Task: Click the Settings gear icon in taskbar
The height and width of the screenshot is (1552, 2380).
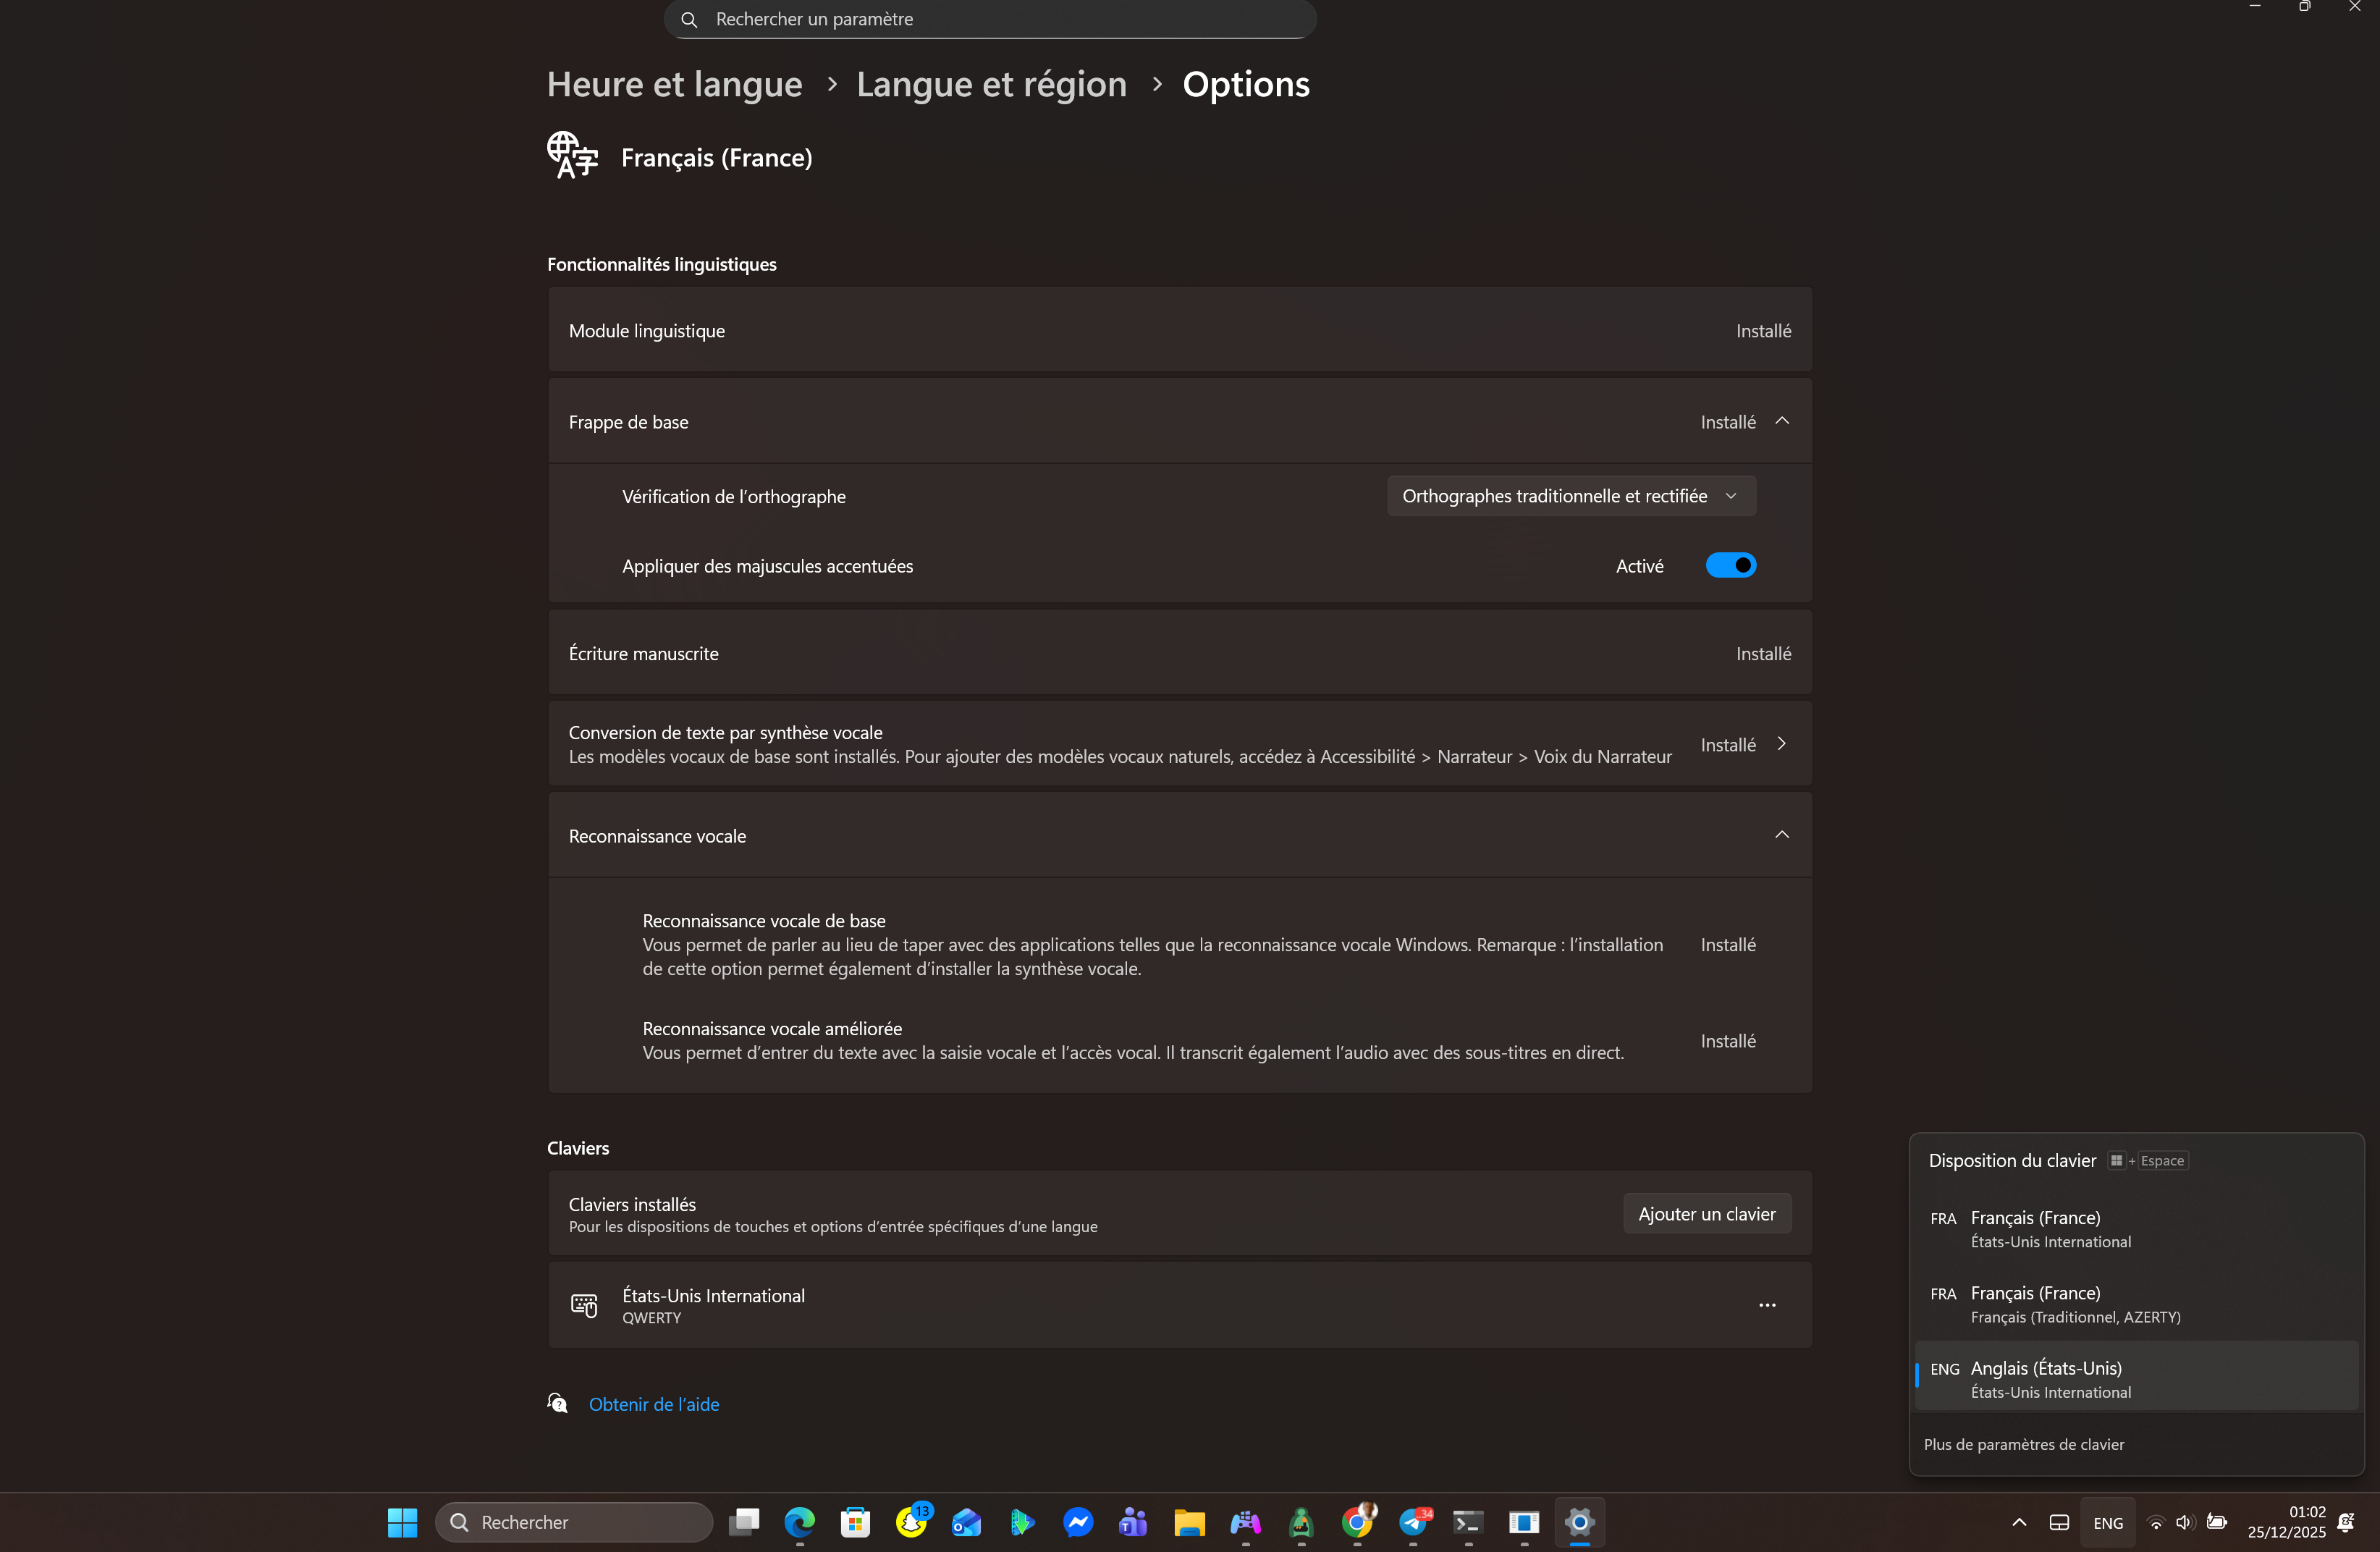Action: (1580, 1522)
